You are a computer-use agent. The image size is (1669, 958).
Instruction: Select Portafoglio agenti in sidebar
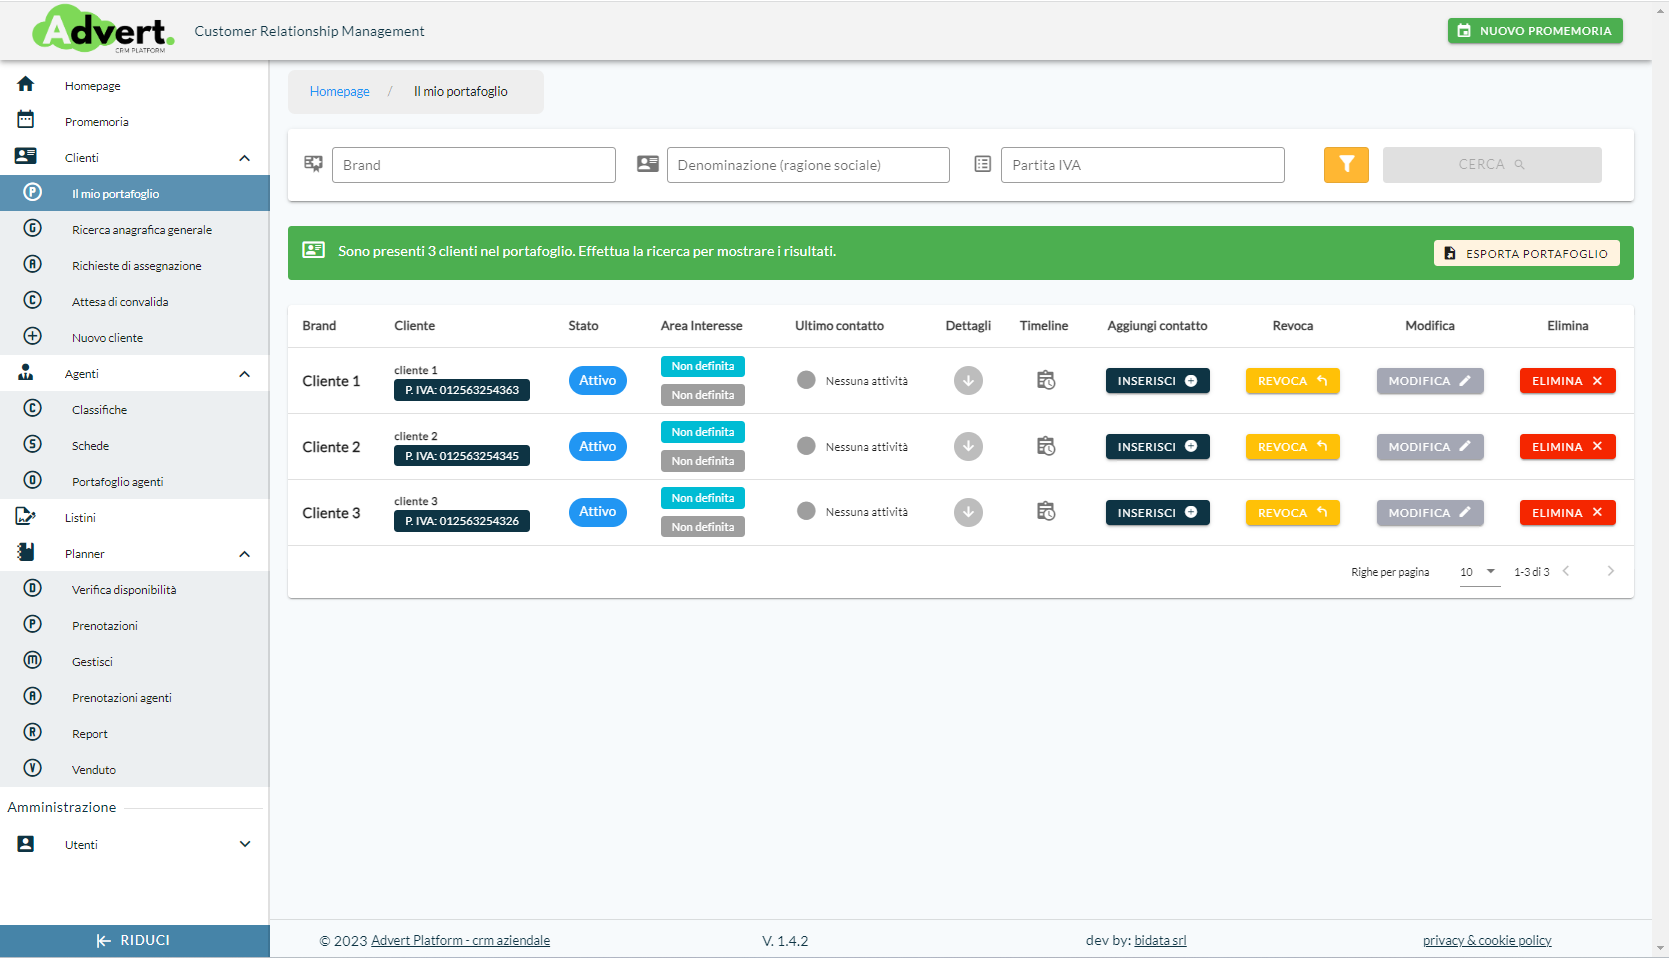(117, 482)
